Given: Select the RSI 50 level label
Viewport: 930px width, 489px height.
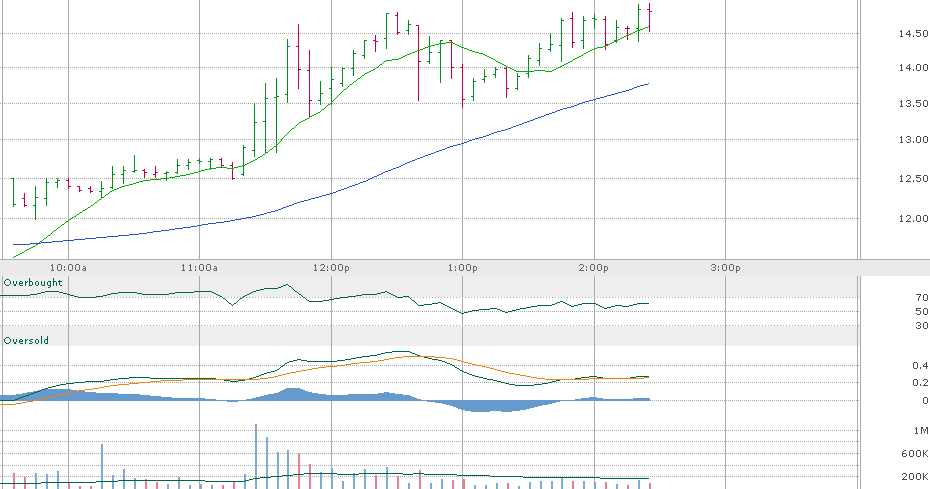Looking at the screenshot, I should [x=922, y=312].
